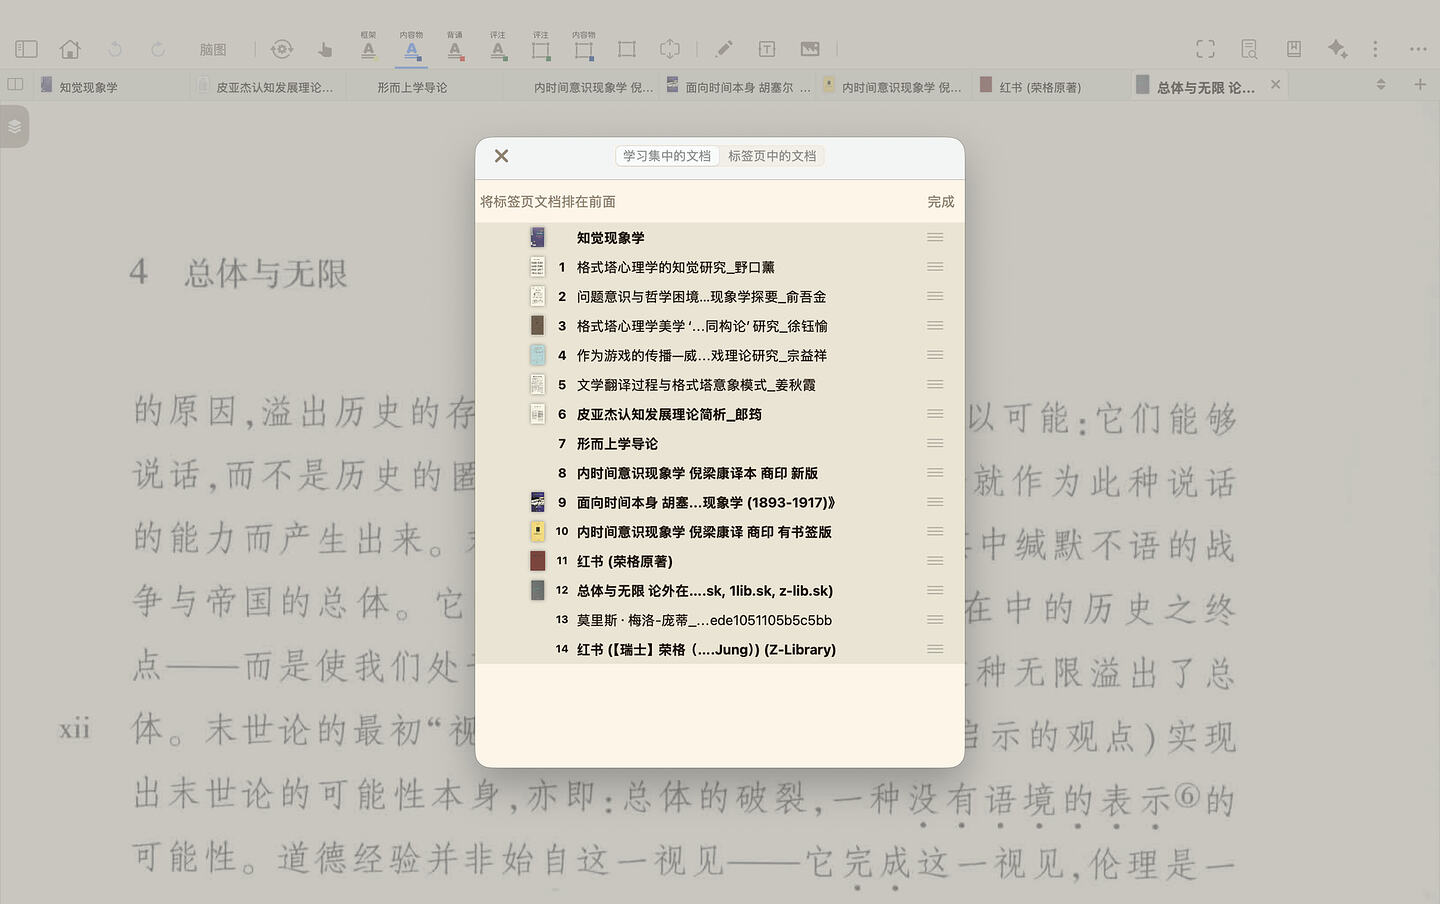Open the document search icon
The width and height of the screenshot is (1440, 904).
[x=1249, y=49]
